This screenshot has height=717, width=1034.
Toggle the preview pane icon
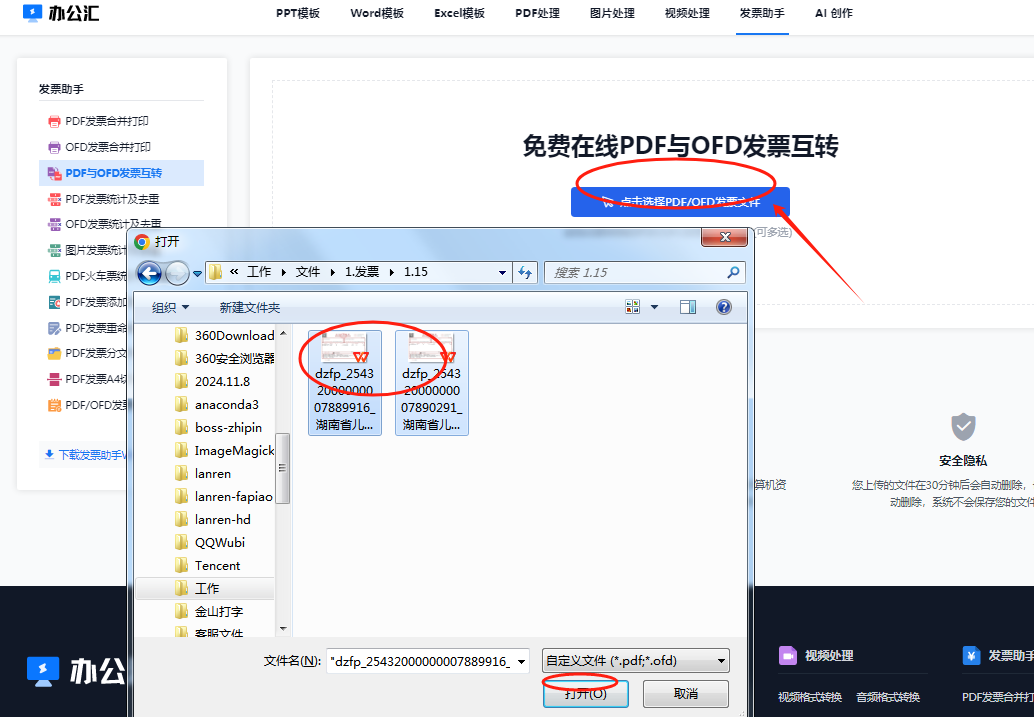click(688, 307)
